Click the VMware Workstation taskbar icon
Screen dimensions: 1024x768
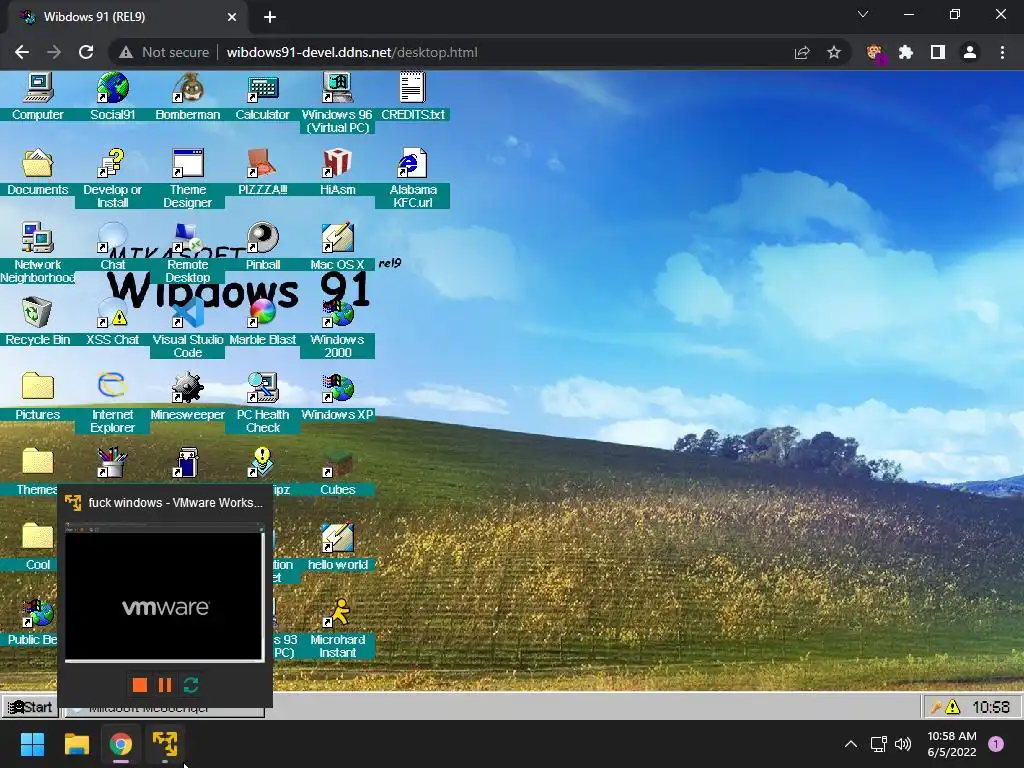[165, 744]
